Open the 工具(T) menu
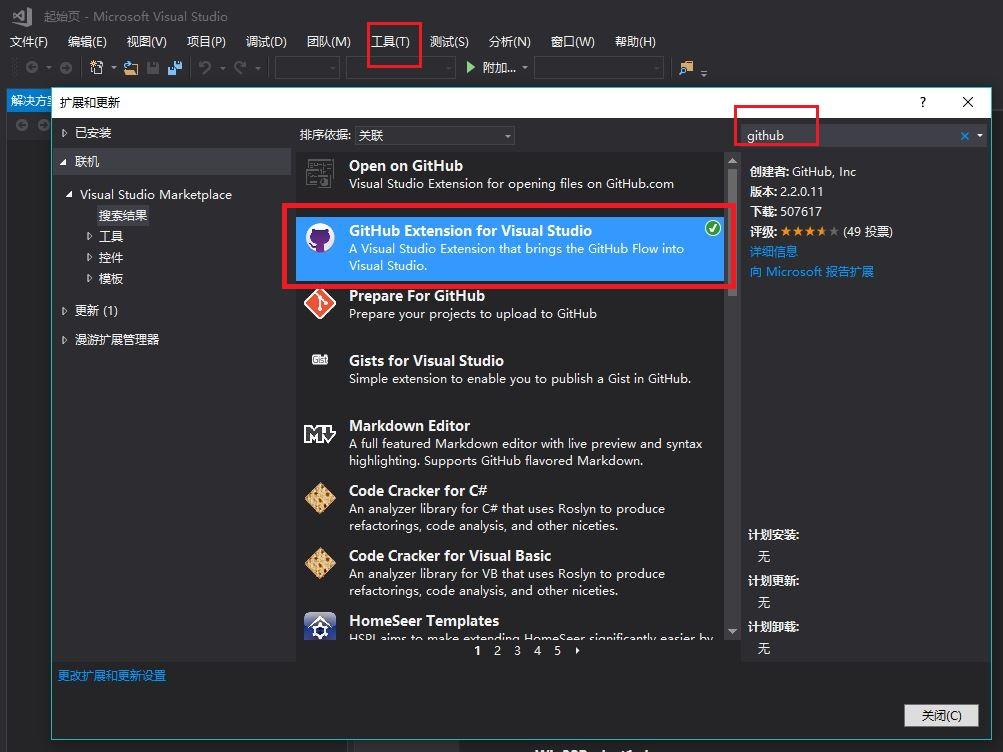Image resolution: width=1003 pixels, height=752 pixels. (393, 41)
